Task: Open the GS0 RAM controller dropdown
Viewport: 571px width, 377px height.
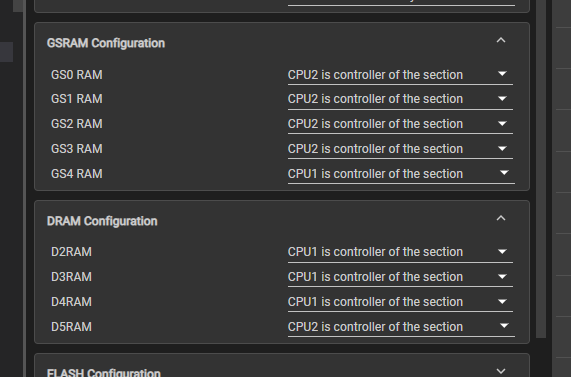Action: (x=400, y=75)
